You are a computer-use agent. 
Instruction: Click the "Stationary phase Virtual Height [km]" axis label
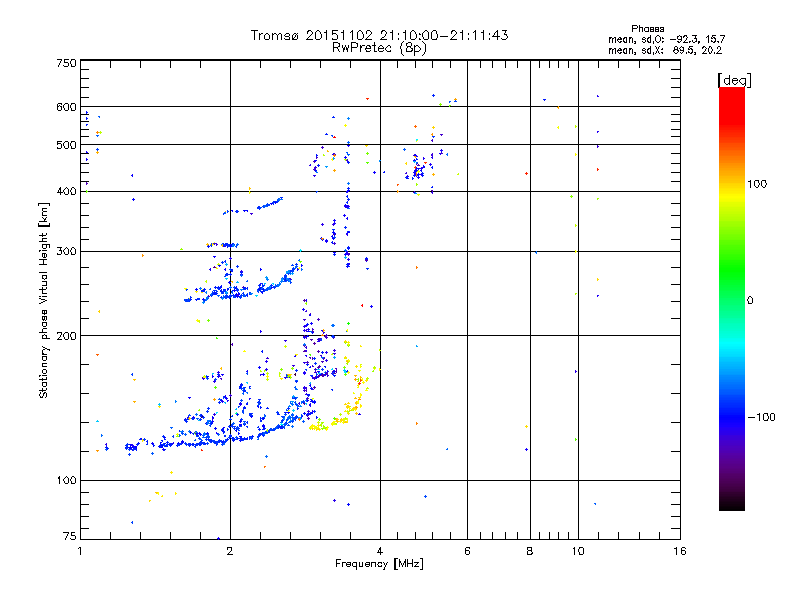43,300
